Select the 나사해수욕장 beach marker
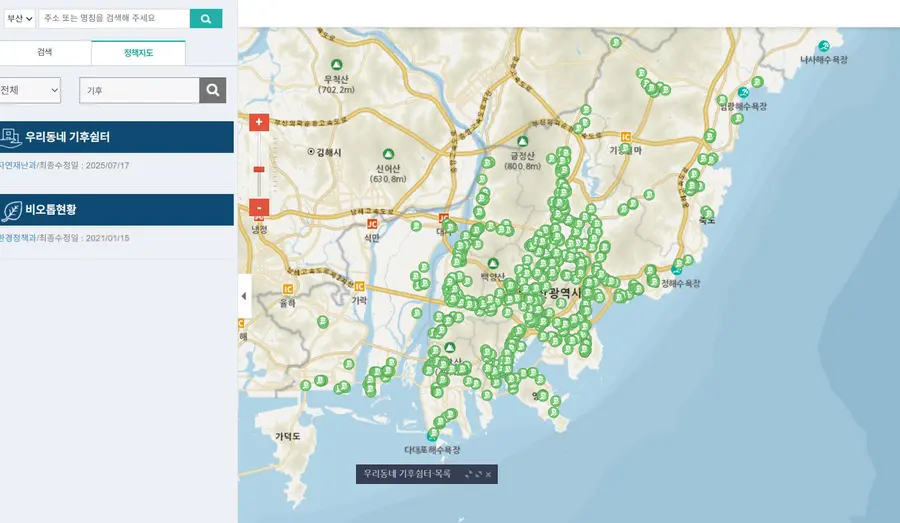 point(824,47)
